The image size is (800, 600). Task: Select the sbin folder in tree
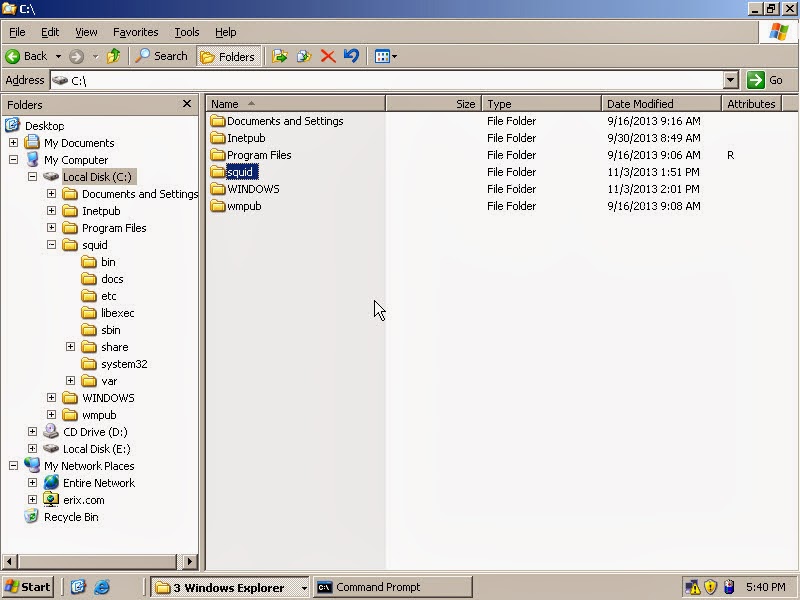point(110,330)
